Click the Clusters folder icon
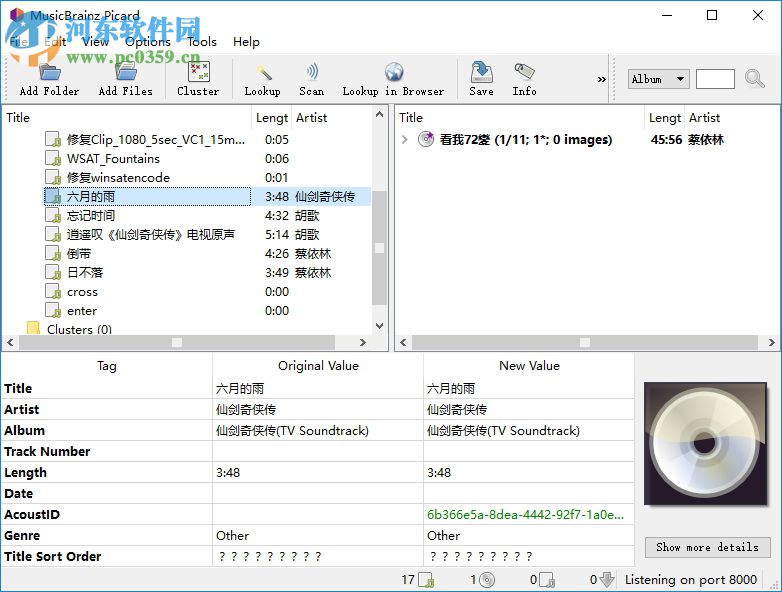This screenshot has width=782, height=592. [33, 329]
